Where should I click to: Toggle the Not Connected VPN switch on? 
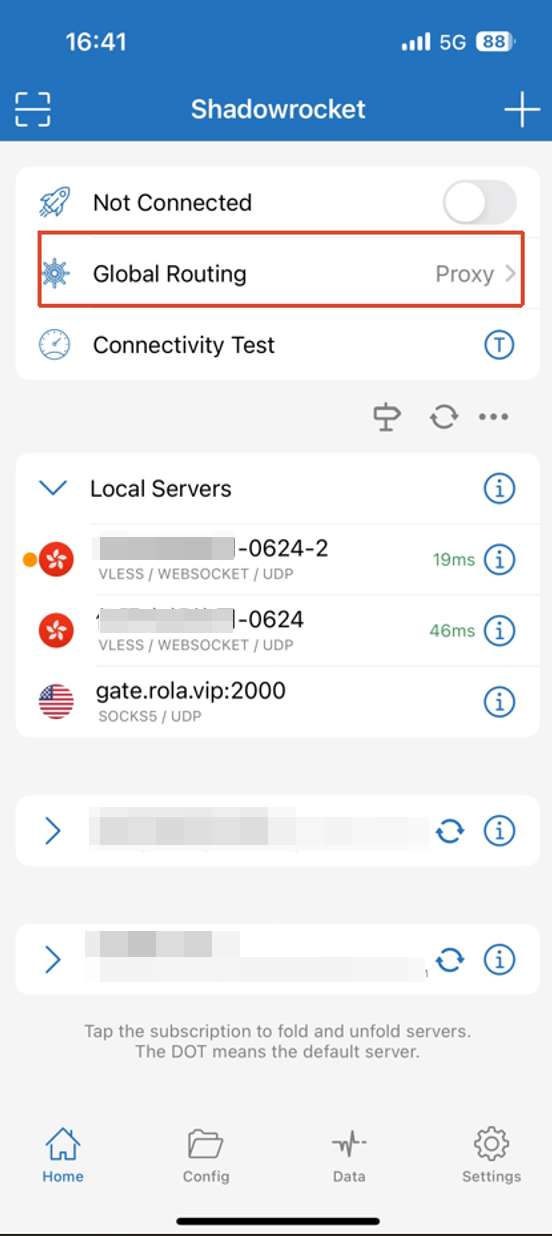tap(480, 203)
